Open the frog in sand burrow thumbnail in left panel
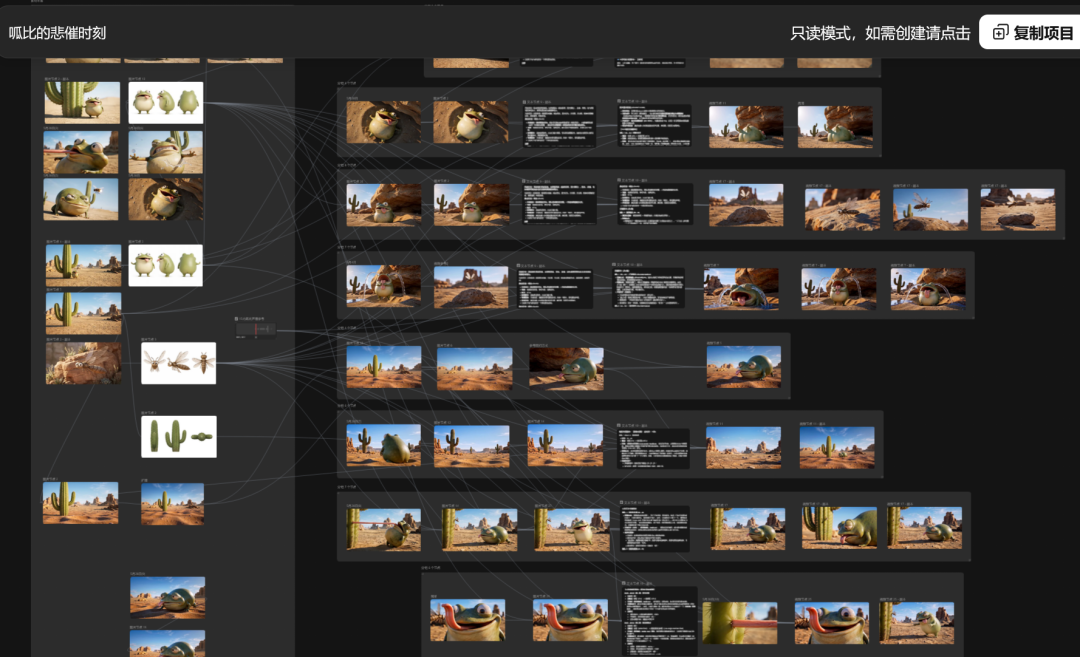This screenshot has width=1080, height=657. pos(165,200)
